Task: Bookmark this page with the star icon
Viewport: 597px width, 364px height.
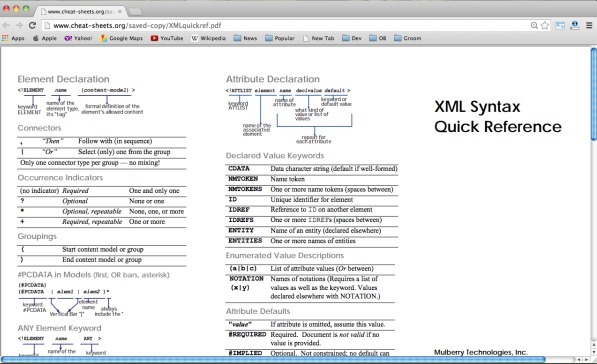Action: click(x=545, y=26)
